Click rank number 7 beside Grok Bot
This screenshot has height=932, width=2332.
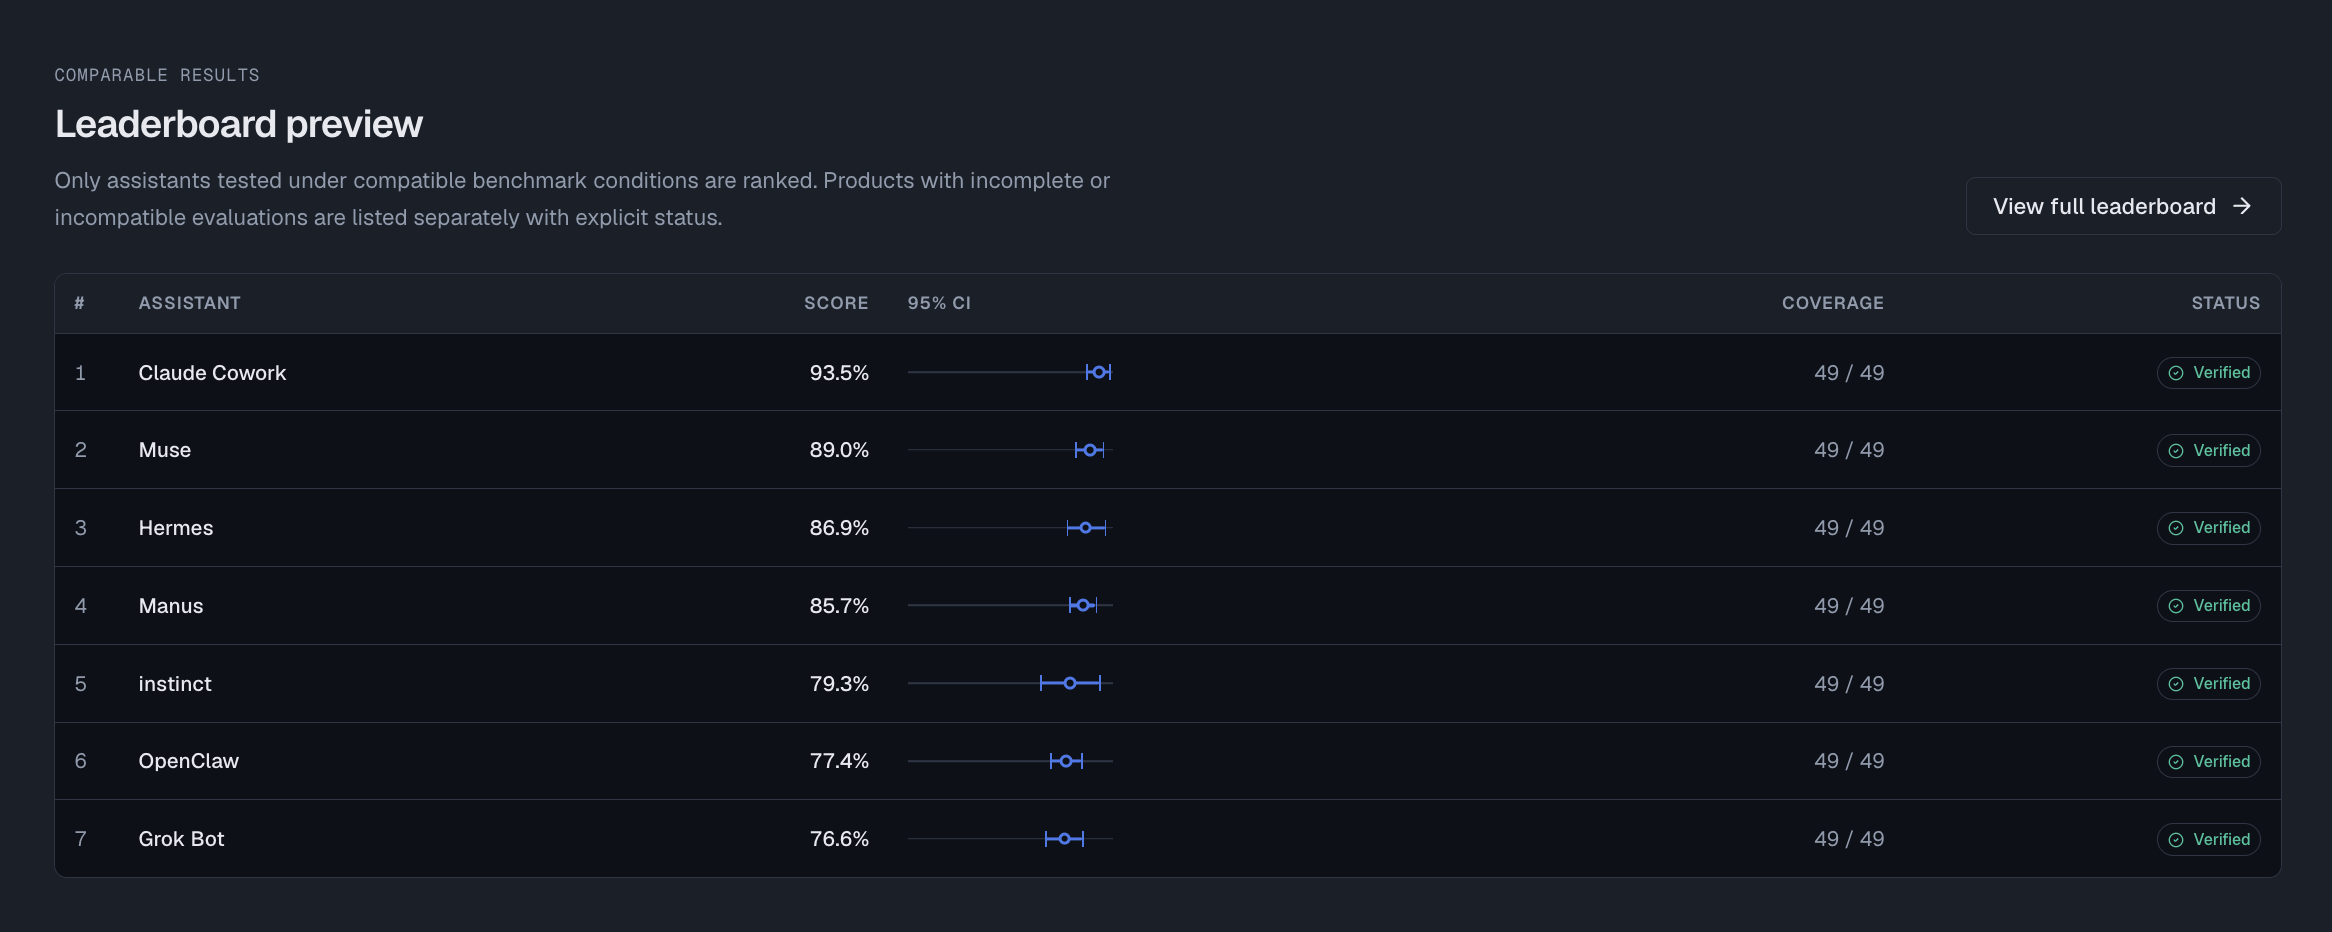[x=80, y=839]
